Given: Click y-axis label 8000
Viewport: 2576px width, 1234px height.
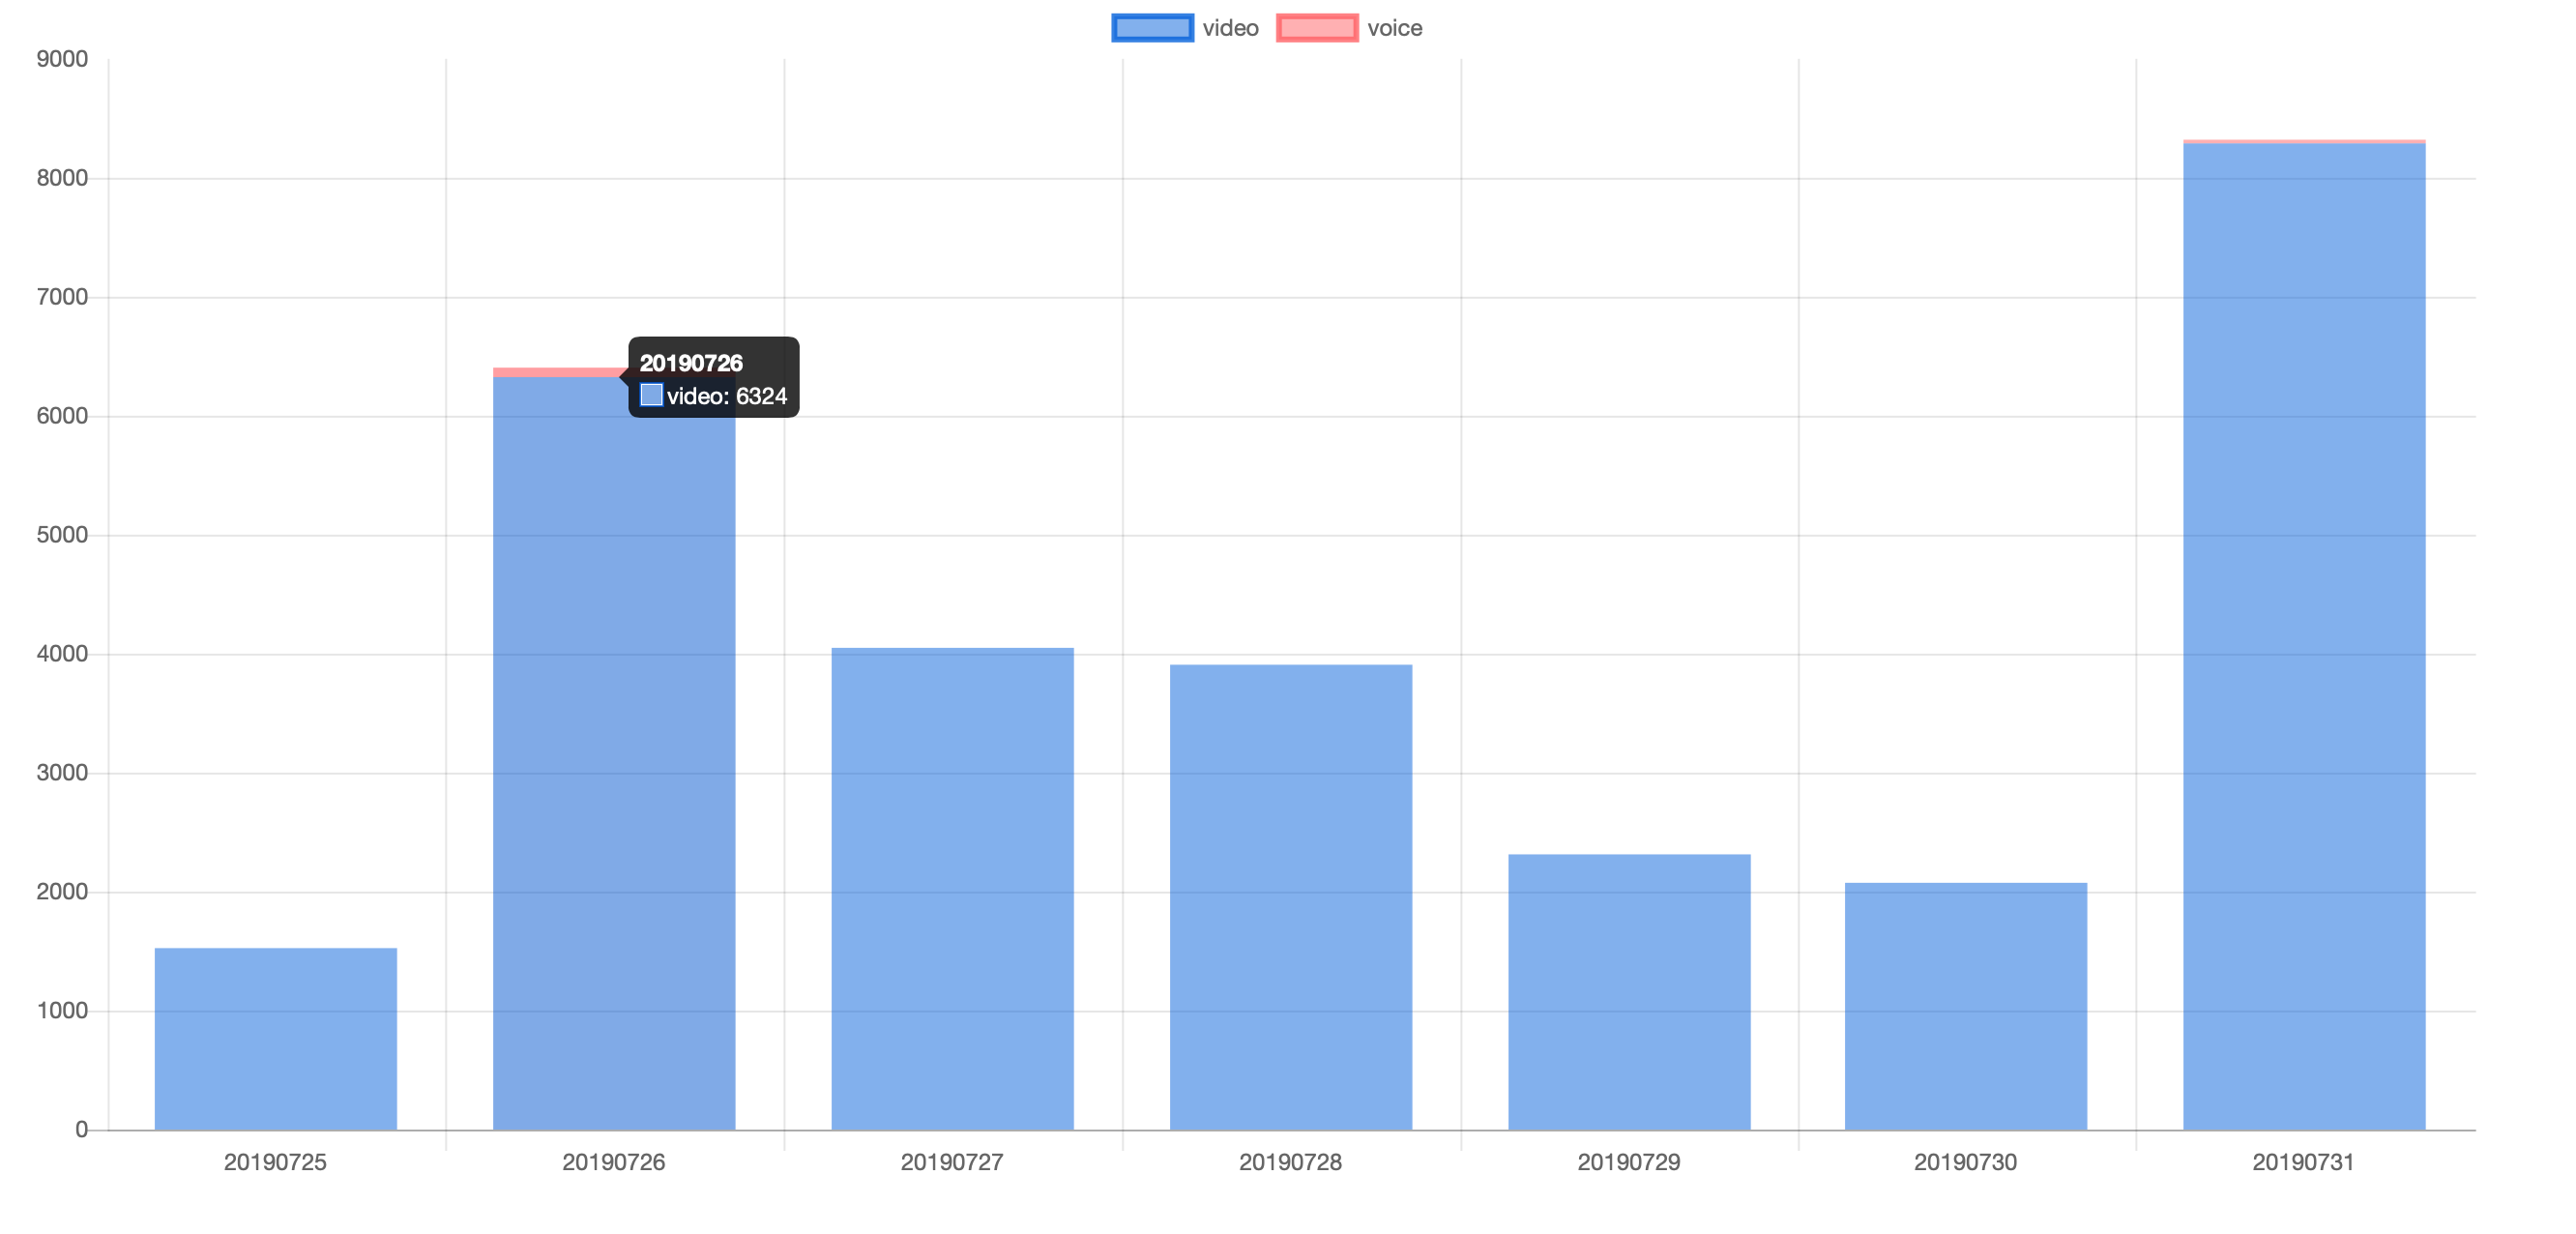Looking at the screenshot, I should point(62,178).
